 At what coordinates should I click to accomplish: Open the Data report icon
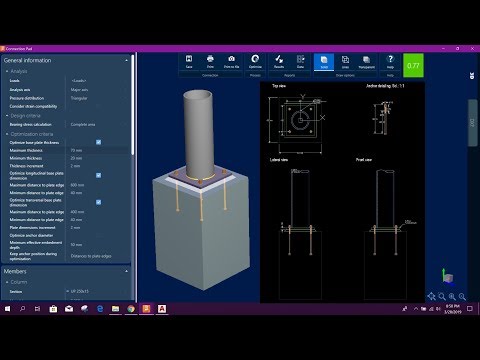(x=300, y=61)
